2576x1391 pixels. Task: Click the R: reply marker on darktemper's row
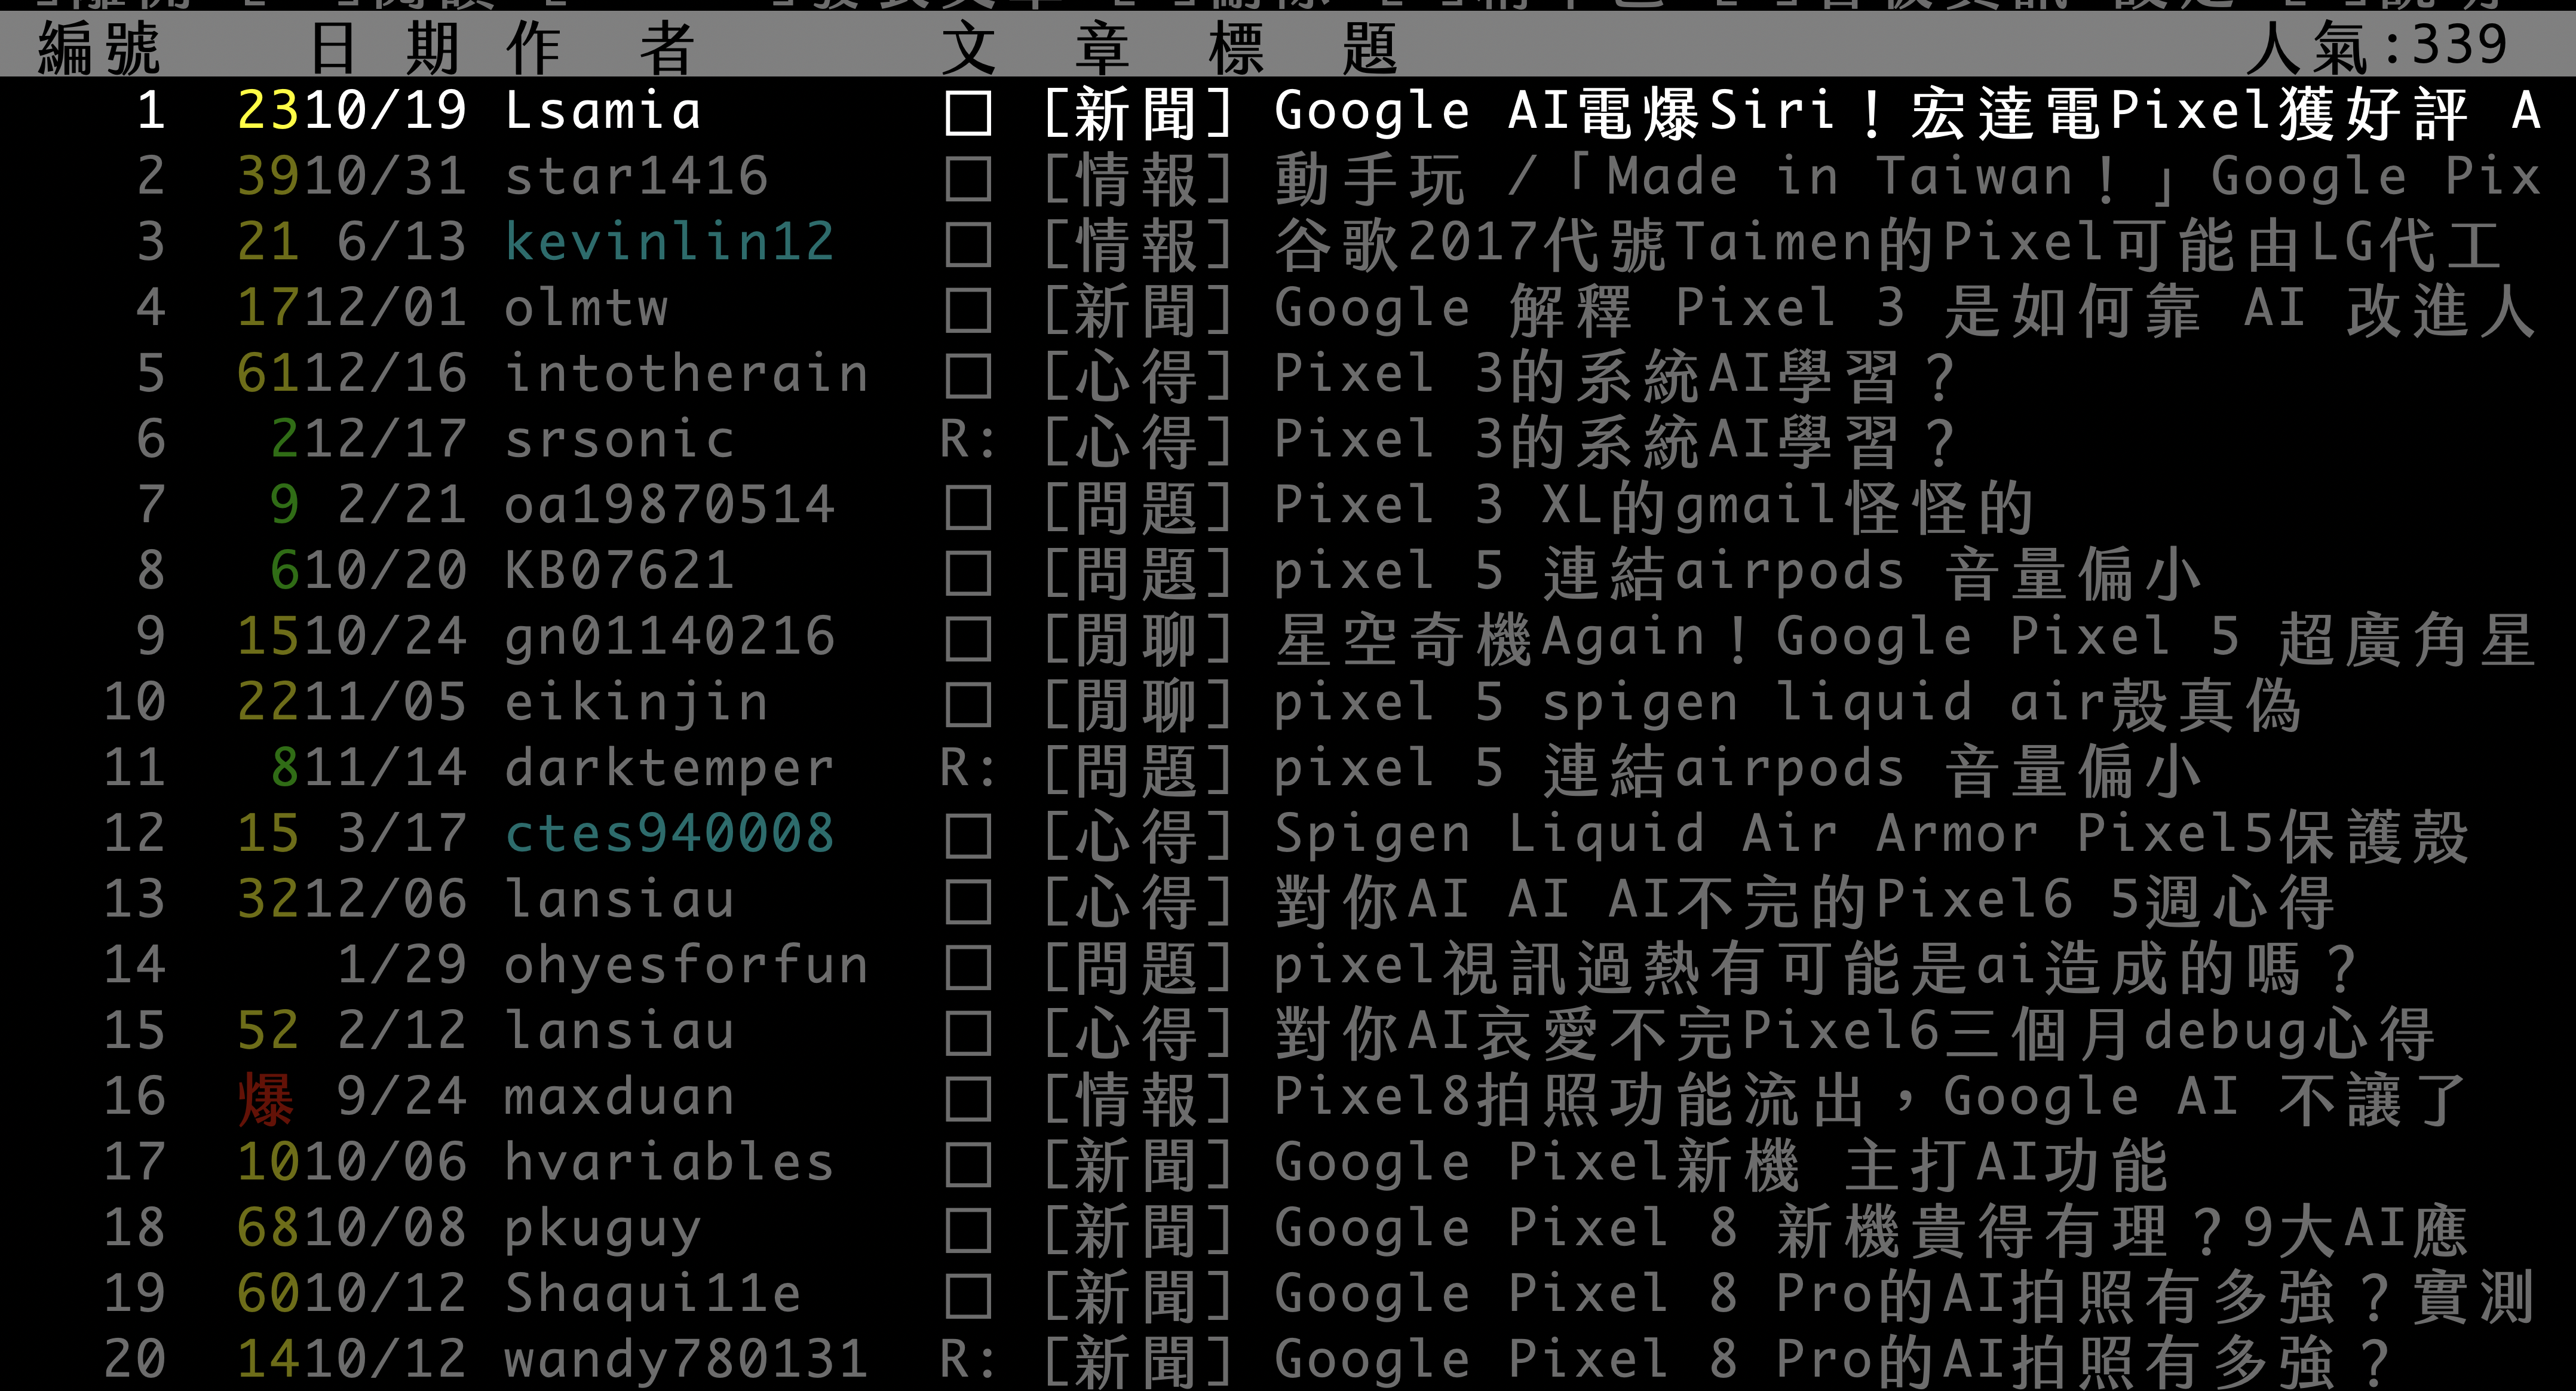(968, 769)
